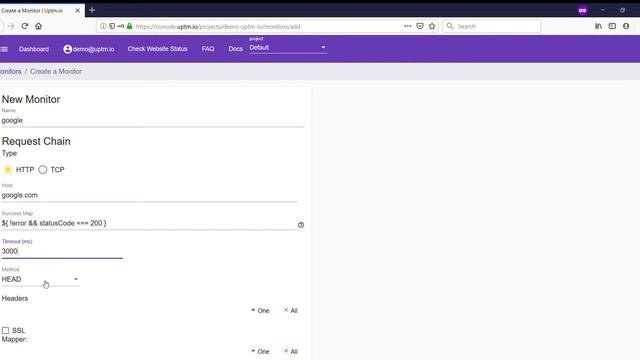The height and width of the screenshot is (360, 640).
Task: Open the FAQ page
Action: click(208, 49)
